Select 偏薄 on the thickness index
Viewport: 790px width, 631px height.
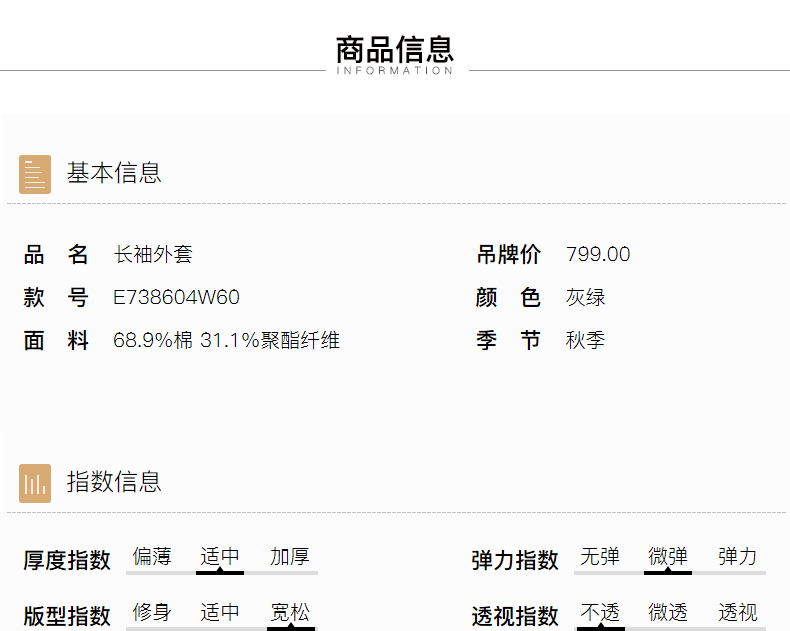coord(152,558)
